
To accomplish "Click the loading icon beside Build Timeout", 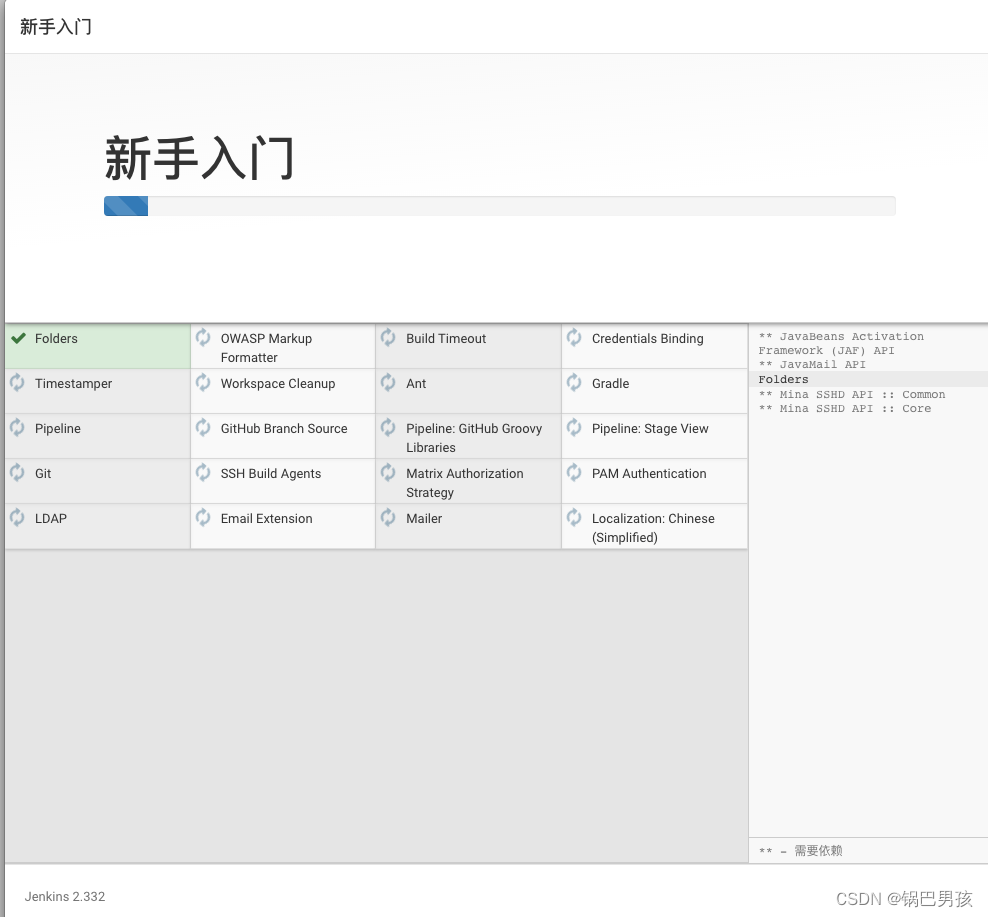I will 388,339.
